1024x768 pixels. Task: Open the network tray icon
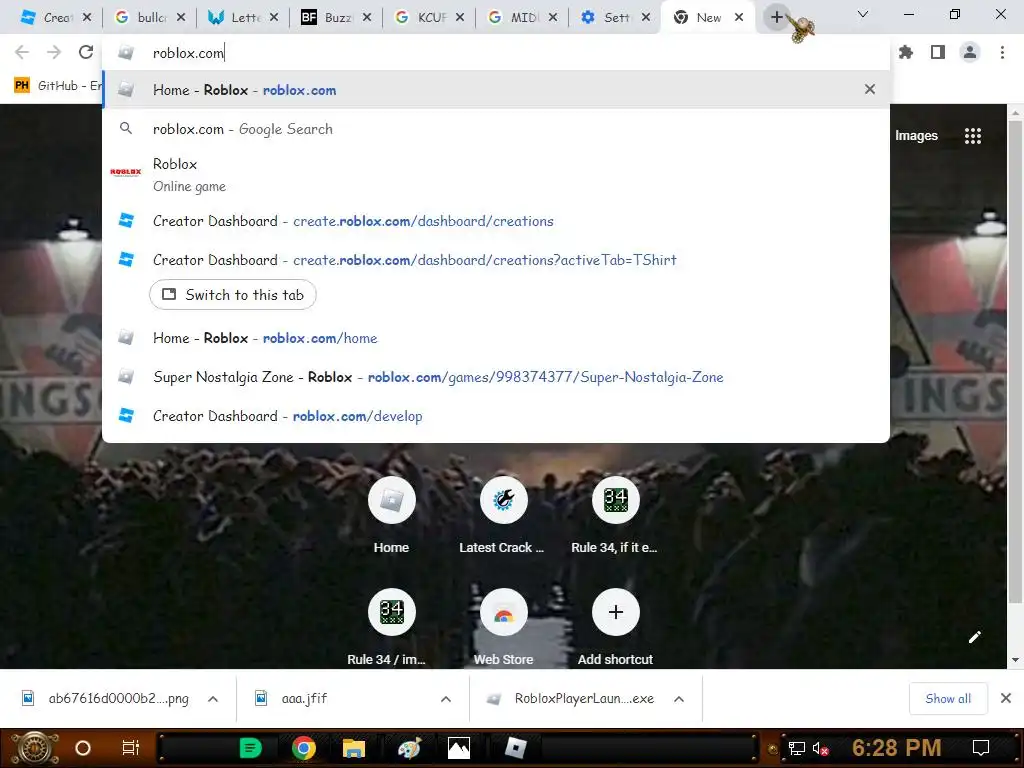coord(797,748)
